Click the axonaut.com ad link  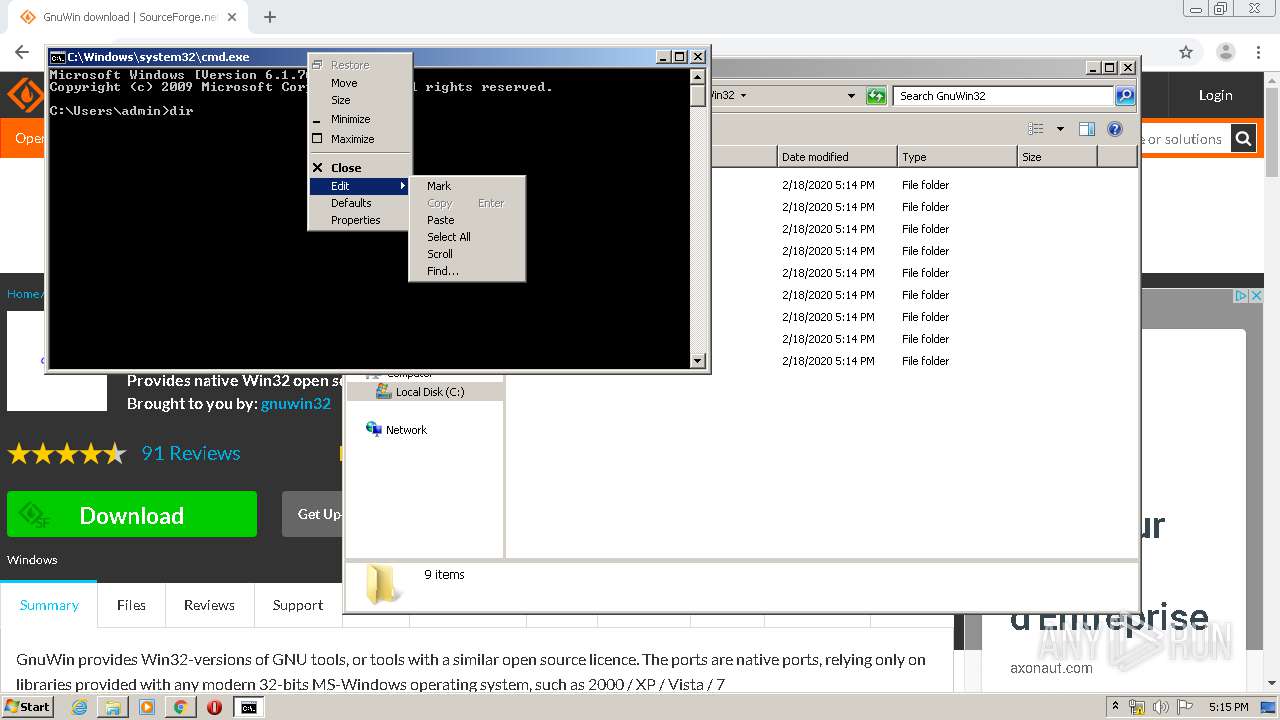coord(1051,668)
